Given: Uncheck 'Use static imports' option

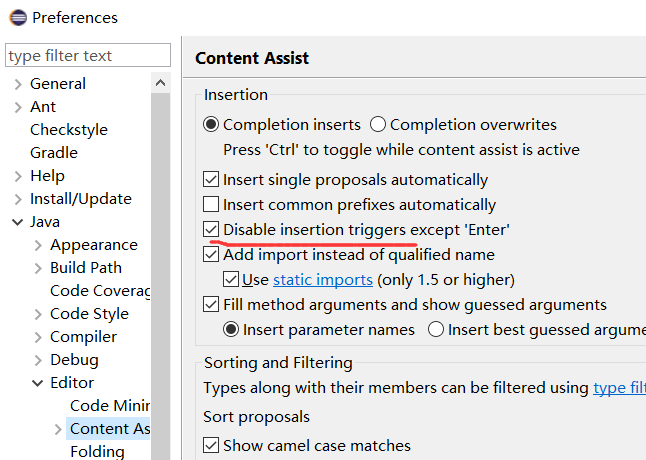Looking at the screenshot, I should click(231, 280).
